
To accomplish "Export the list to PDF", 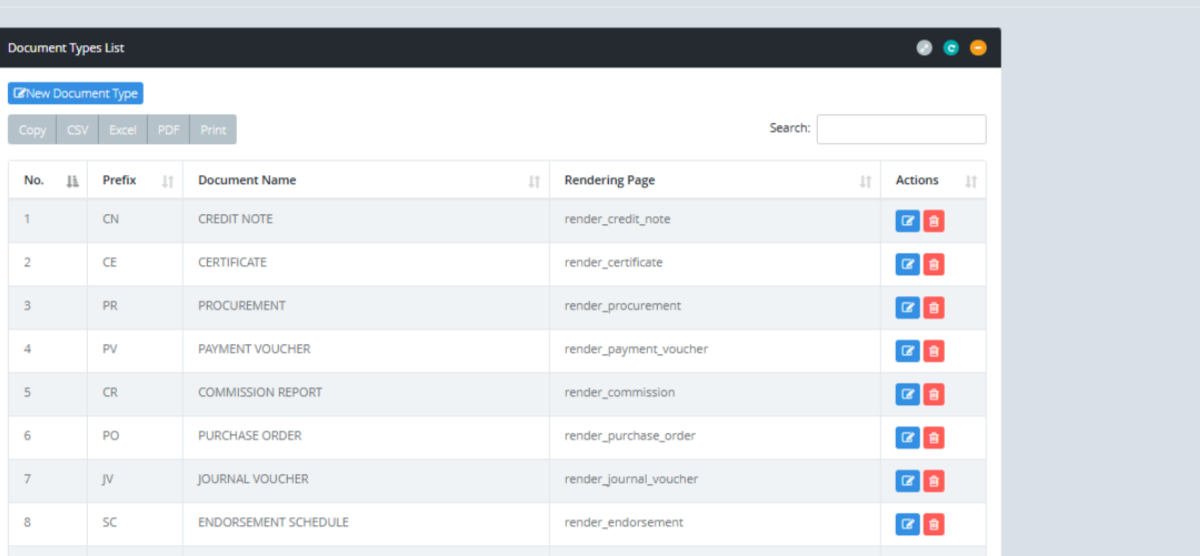I will click(168, 130).
